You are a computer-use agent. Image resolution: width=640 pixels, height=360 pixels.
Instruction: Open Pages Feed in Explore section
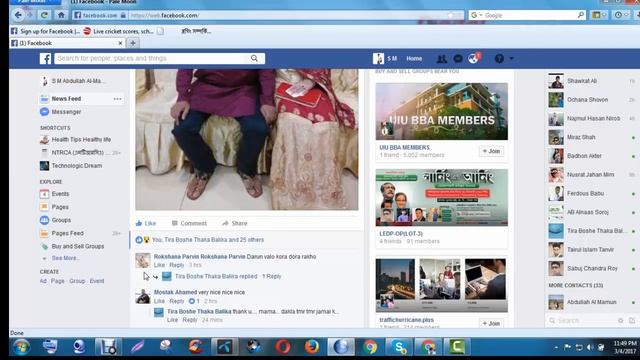(x=62, y=233)
